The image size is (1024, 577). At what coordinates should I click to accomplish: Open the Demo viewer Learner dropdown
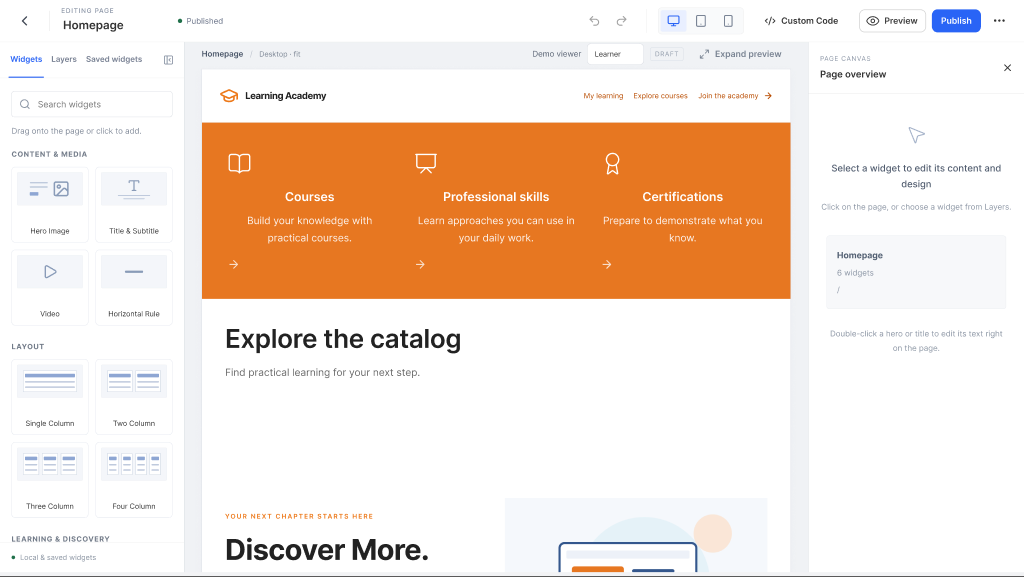point(615,54)
